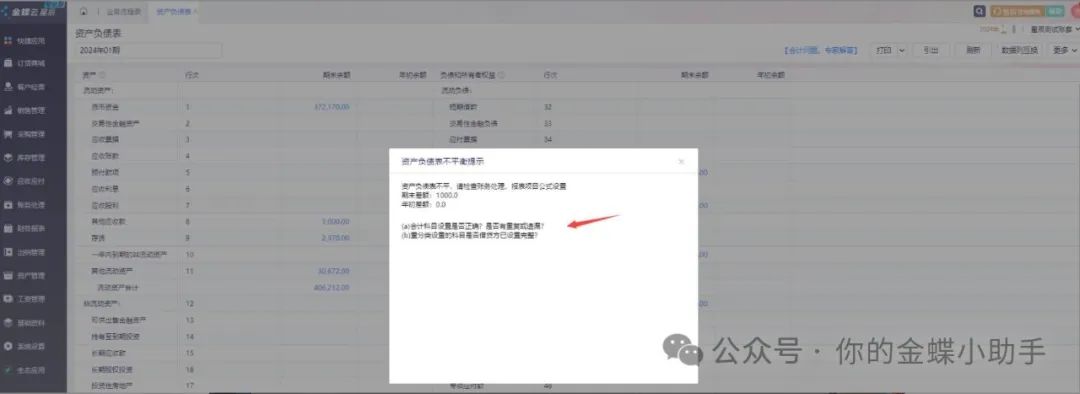This screenshot has width=1080, height=394.
Task: Click the home icon tab
Action: (83, 12)
